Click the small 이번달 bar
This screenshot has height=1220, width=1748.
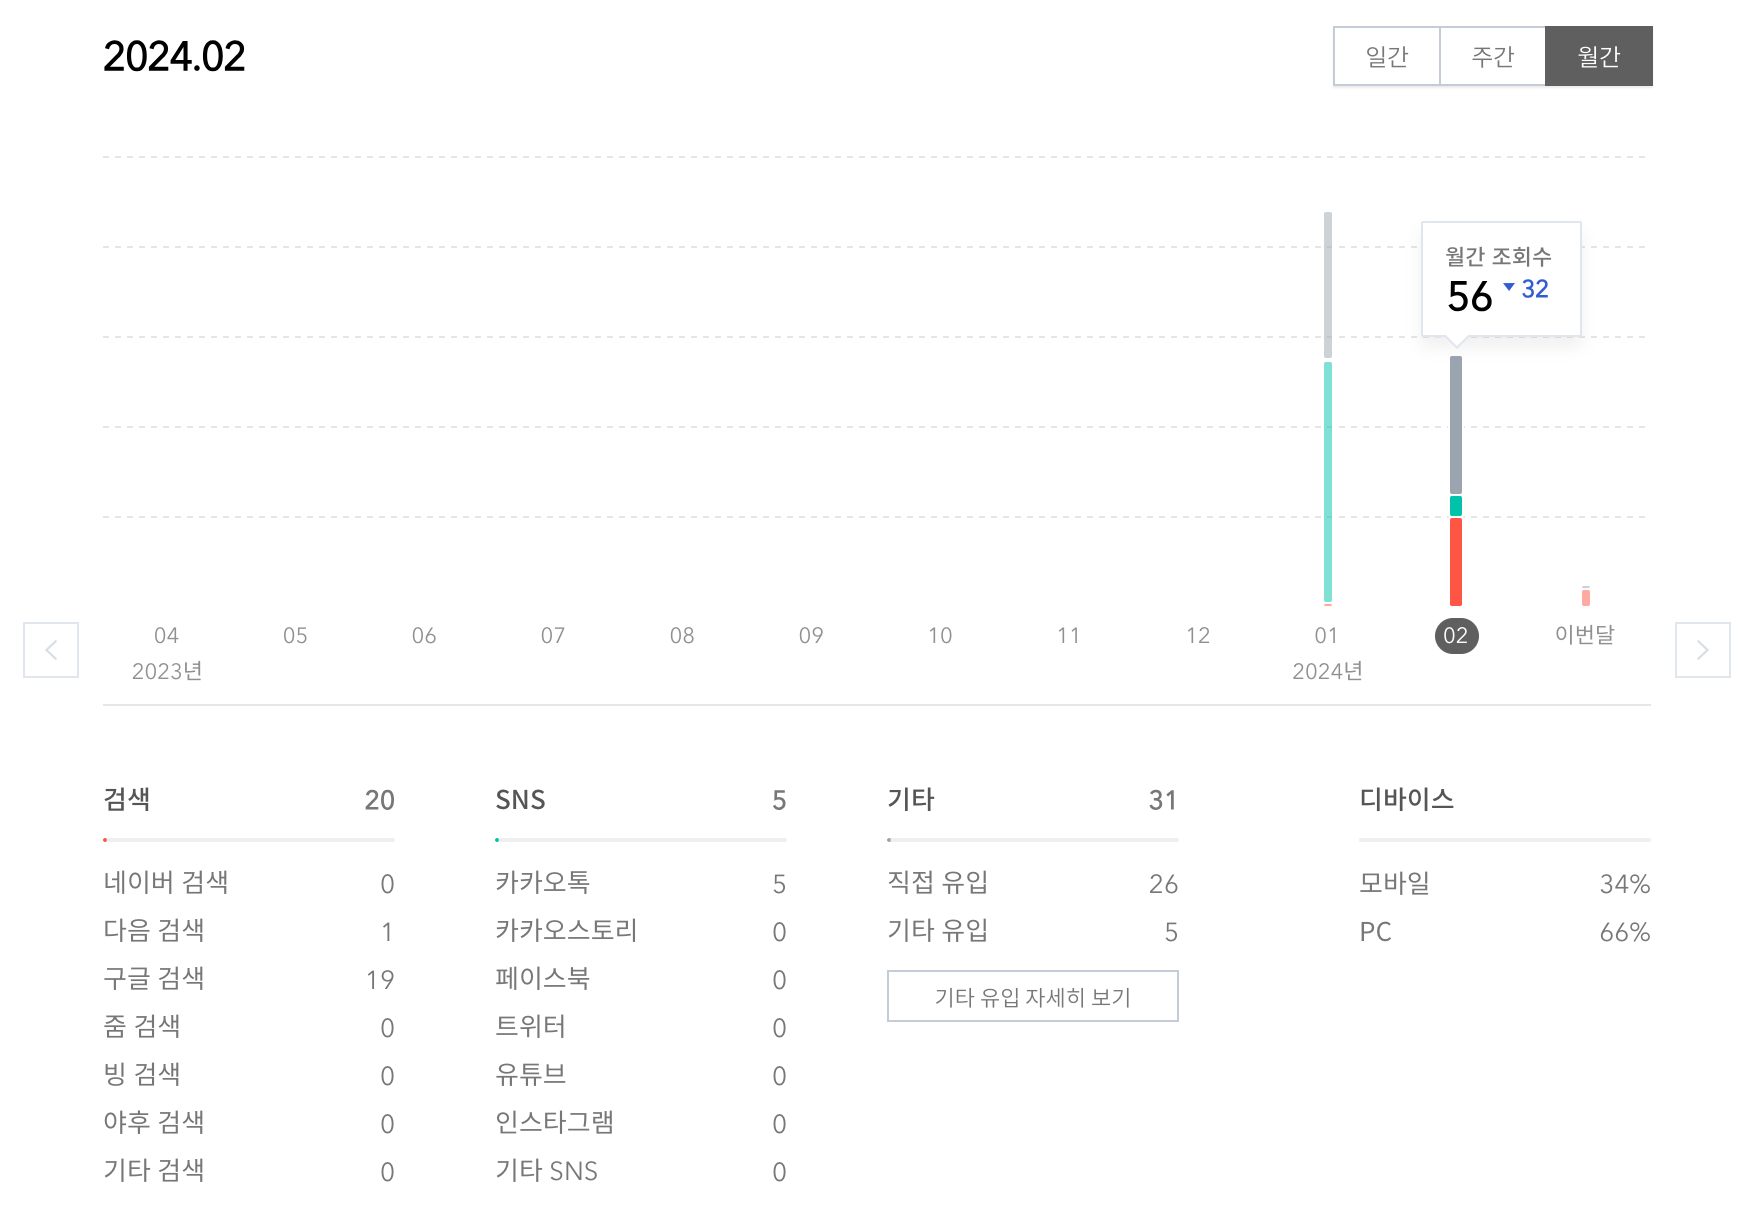tap(1586, 597)
